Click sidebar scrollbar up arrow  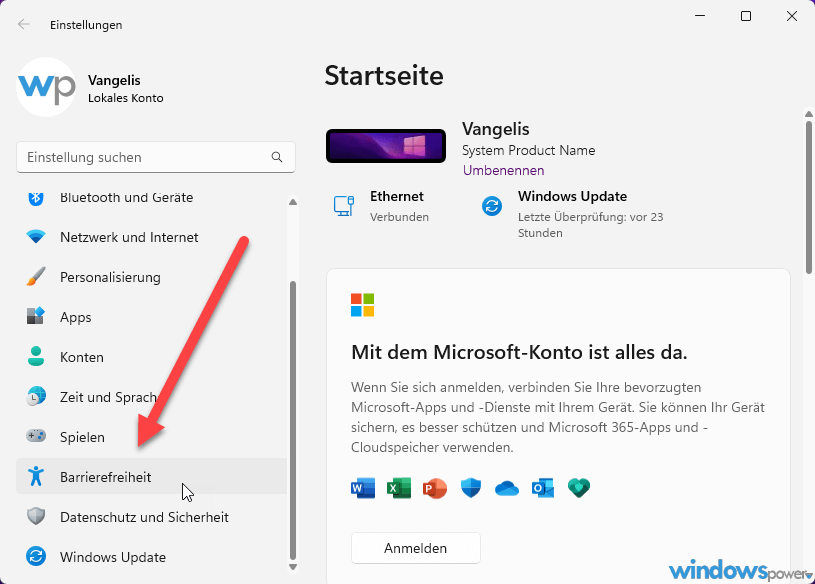tap(293, 202)
